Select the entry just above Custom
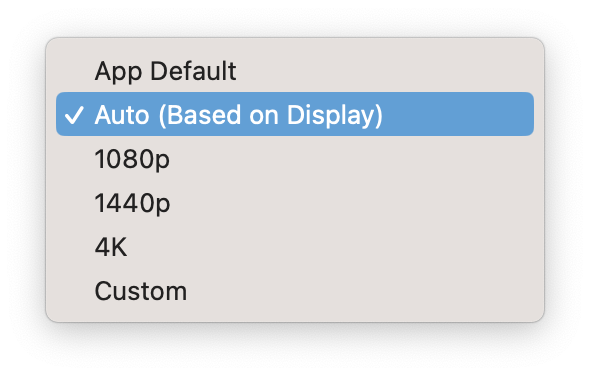 (x=295, y=247)
